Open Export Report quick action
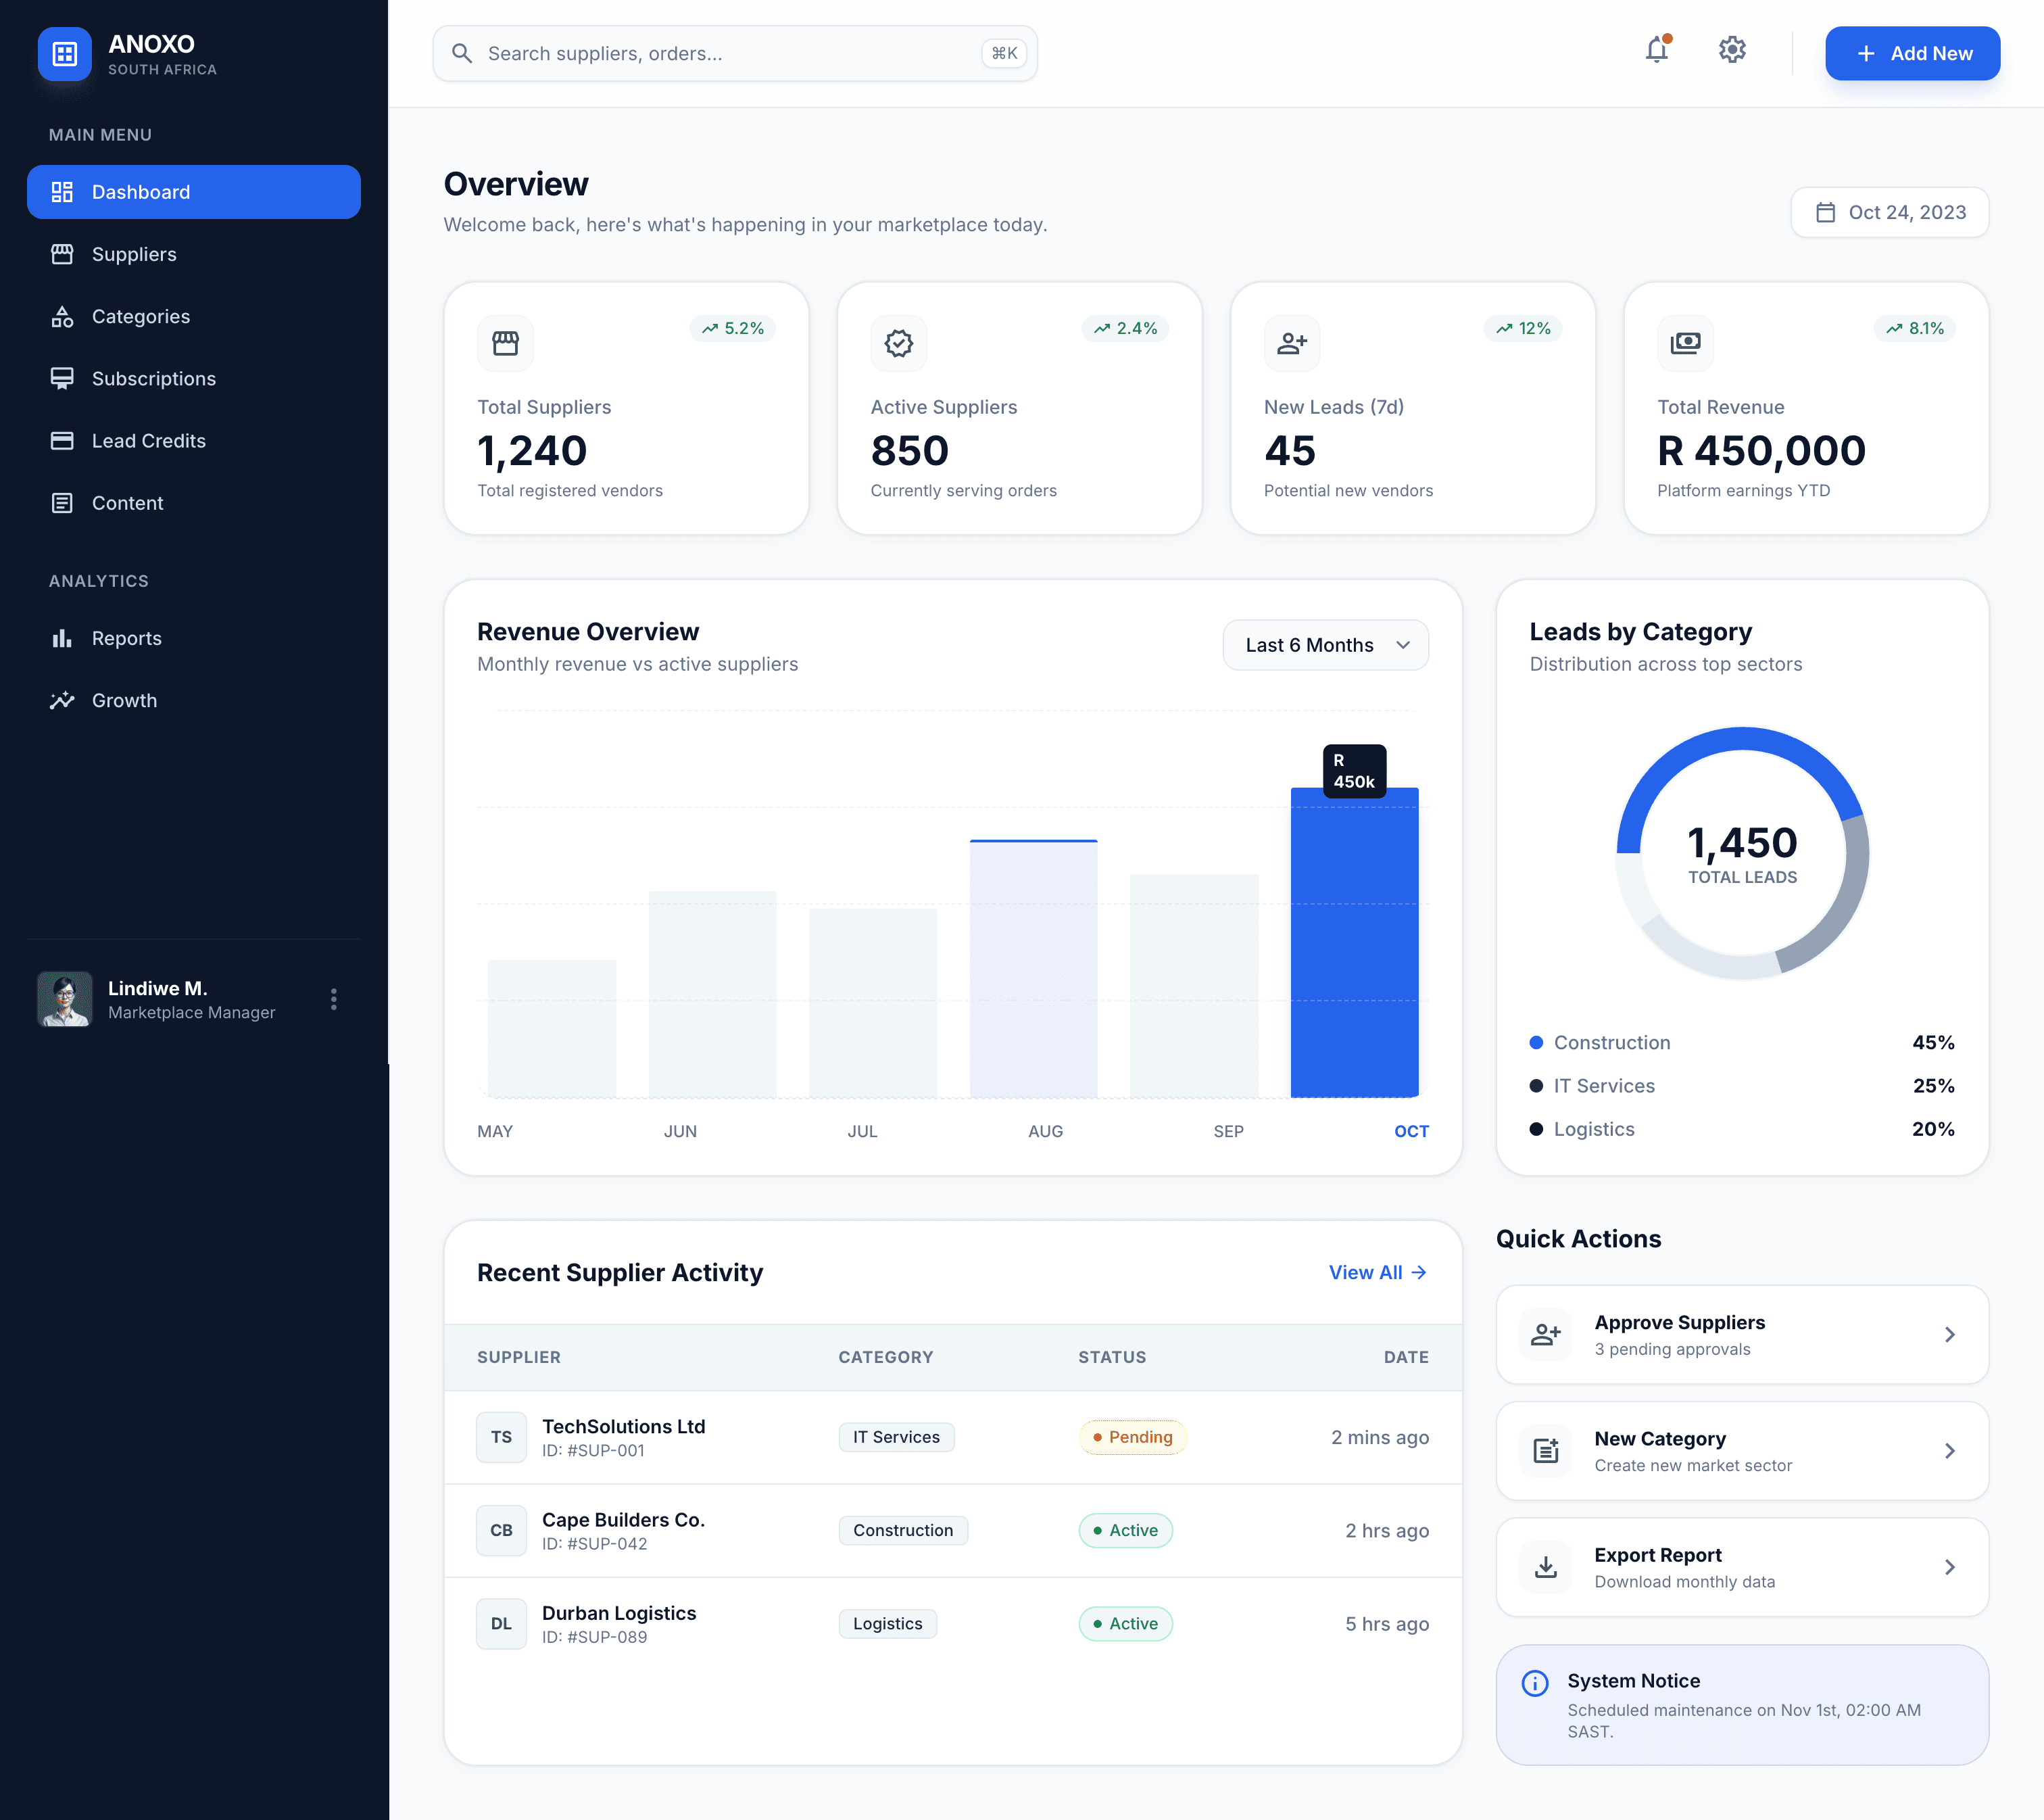Viewport: 2044px width, 1820px height. (1741, 1567)
